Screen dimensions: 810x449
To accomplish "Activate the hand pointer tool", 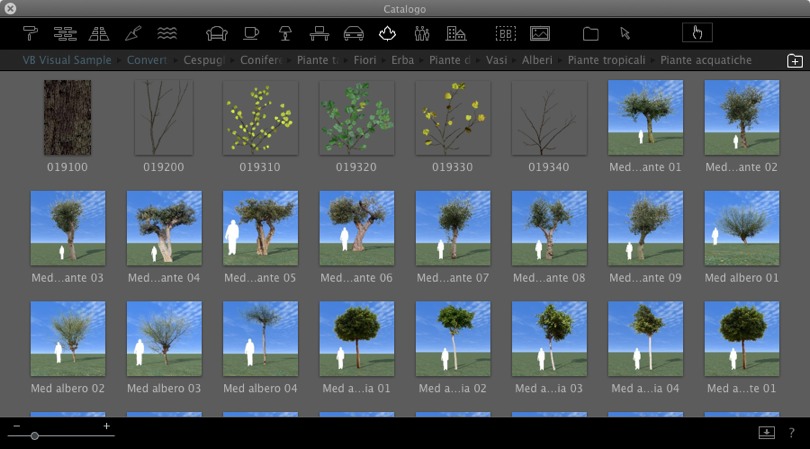I will click(697, 33).
